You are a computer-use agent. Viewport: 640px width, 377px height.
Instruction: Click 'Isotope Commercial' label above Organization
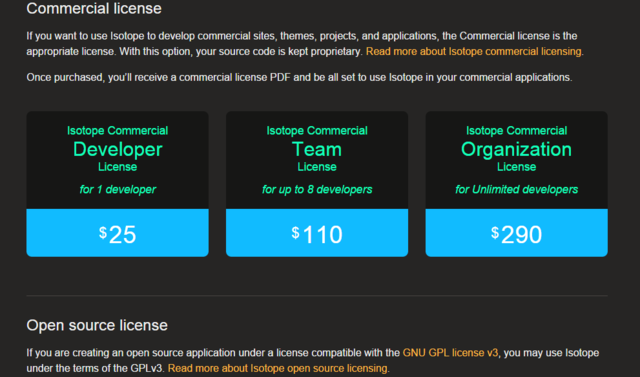pos(517,131)
